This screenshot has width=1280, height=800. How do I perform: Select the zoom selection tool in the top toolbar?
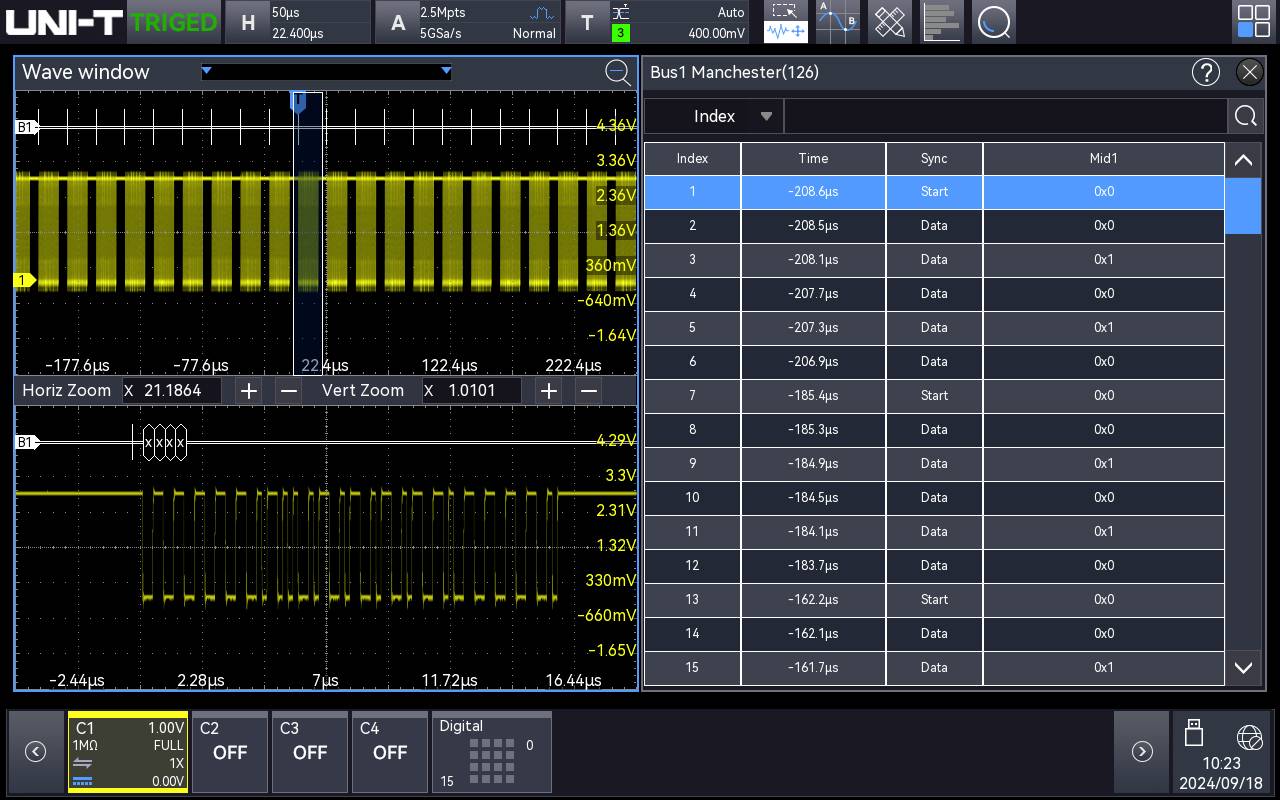pos(785,21)
